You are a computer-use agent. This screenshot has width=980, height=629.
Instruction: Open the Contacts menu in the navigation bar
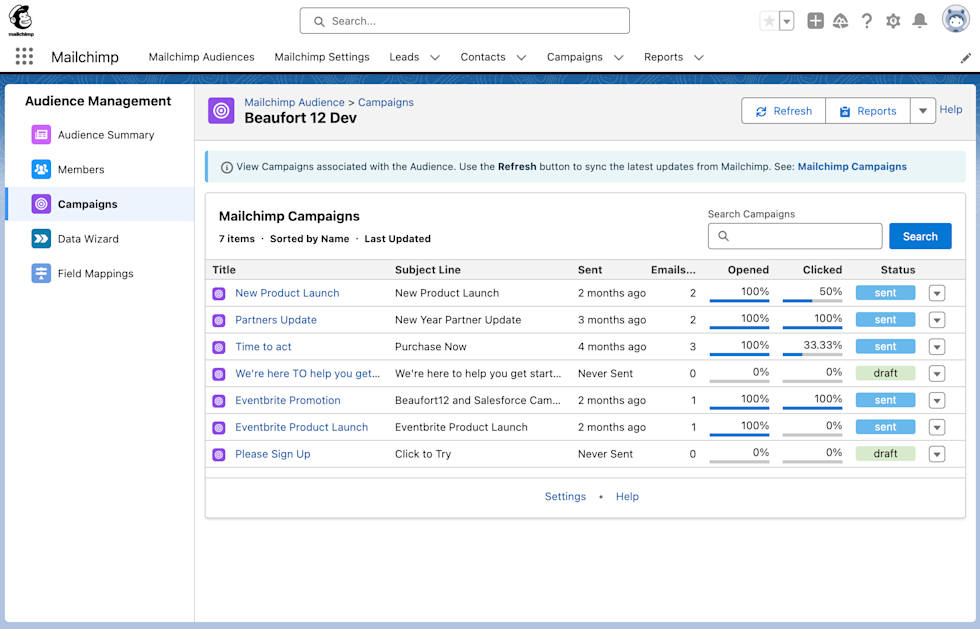[493, 57]
